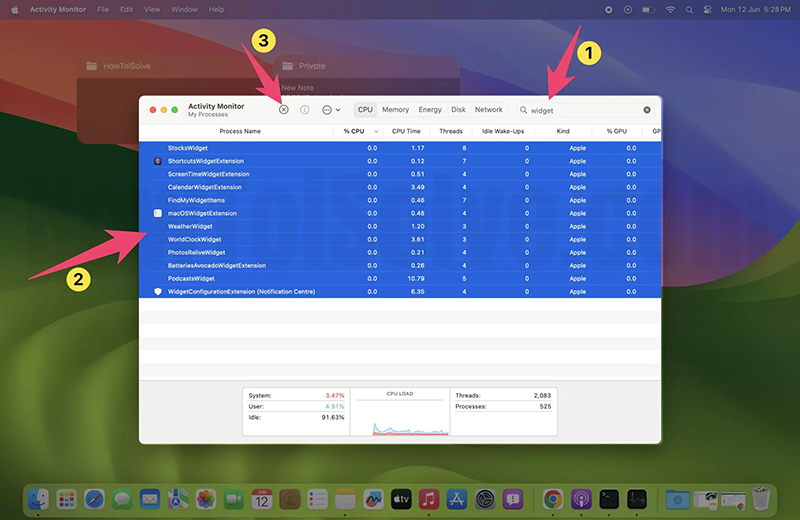The height and width of the screenshot is (520, 800).
Task: Open the File menu
Action: click(103, 9)
